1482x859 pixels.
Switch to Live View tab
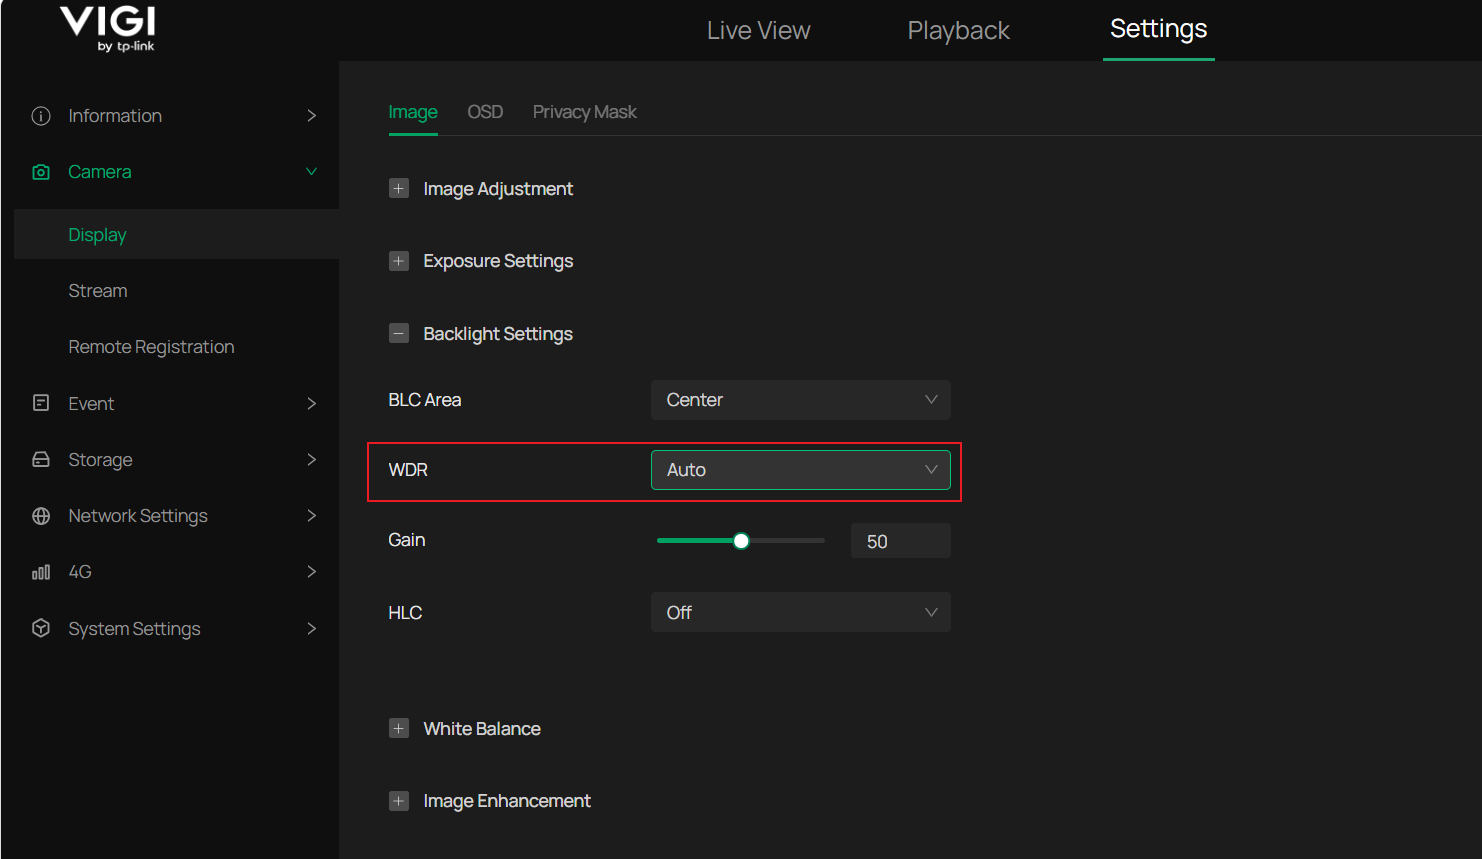pyautogui.click(x=759, y=30)
